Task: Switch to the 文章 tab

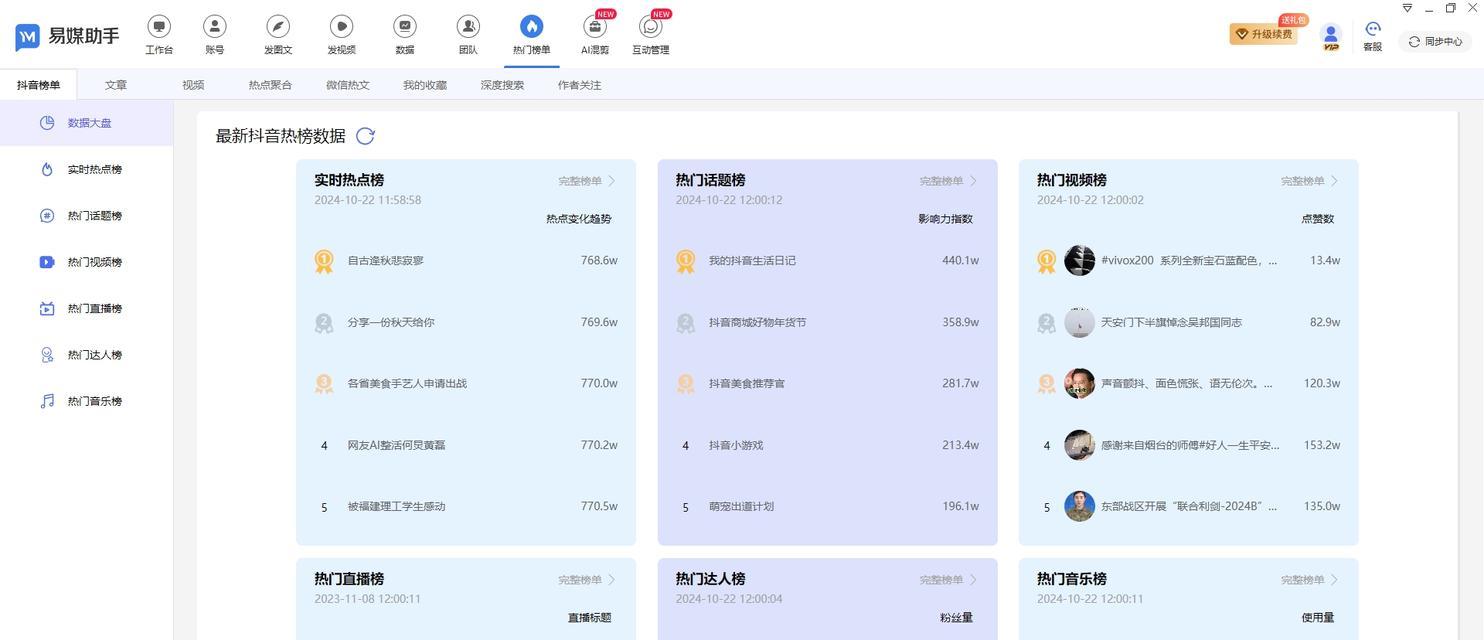Action: click(x=116, y=85)
